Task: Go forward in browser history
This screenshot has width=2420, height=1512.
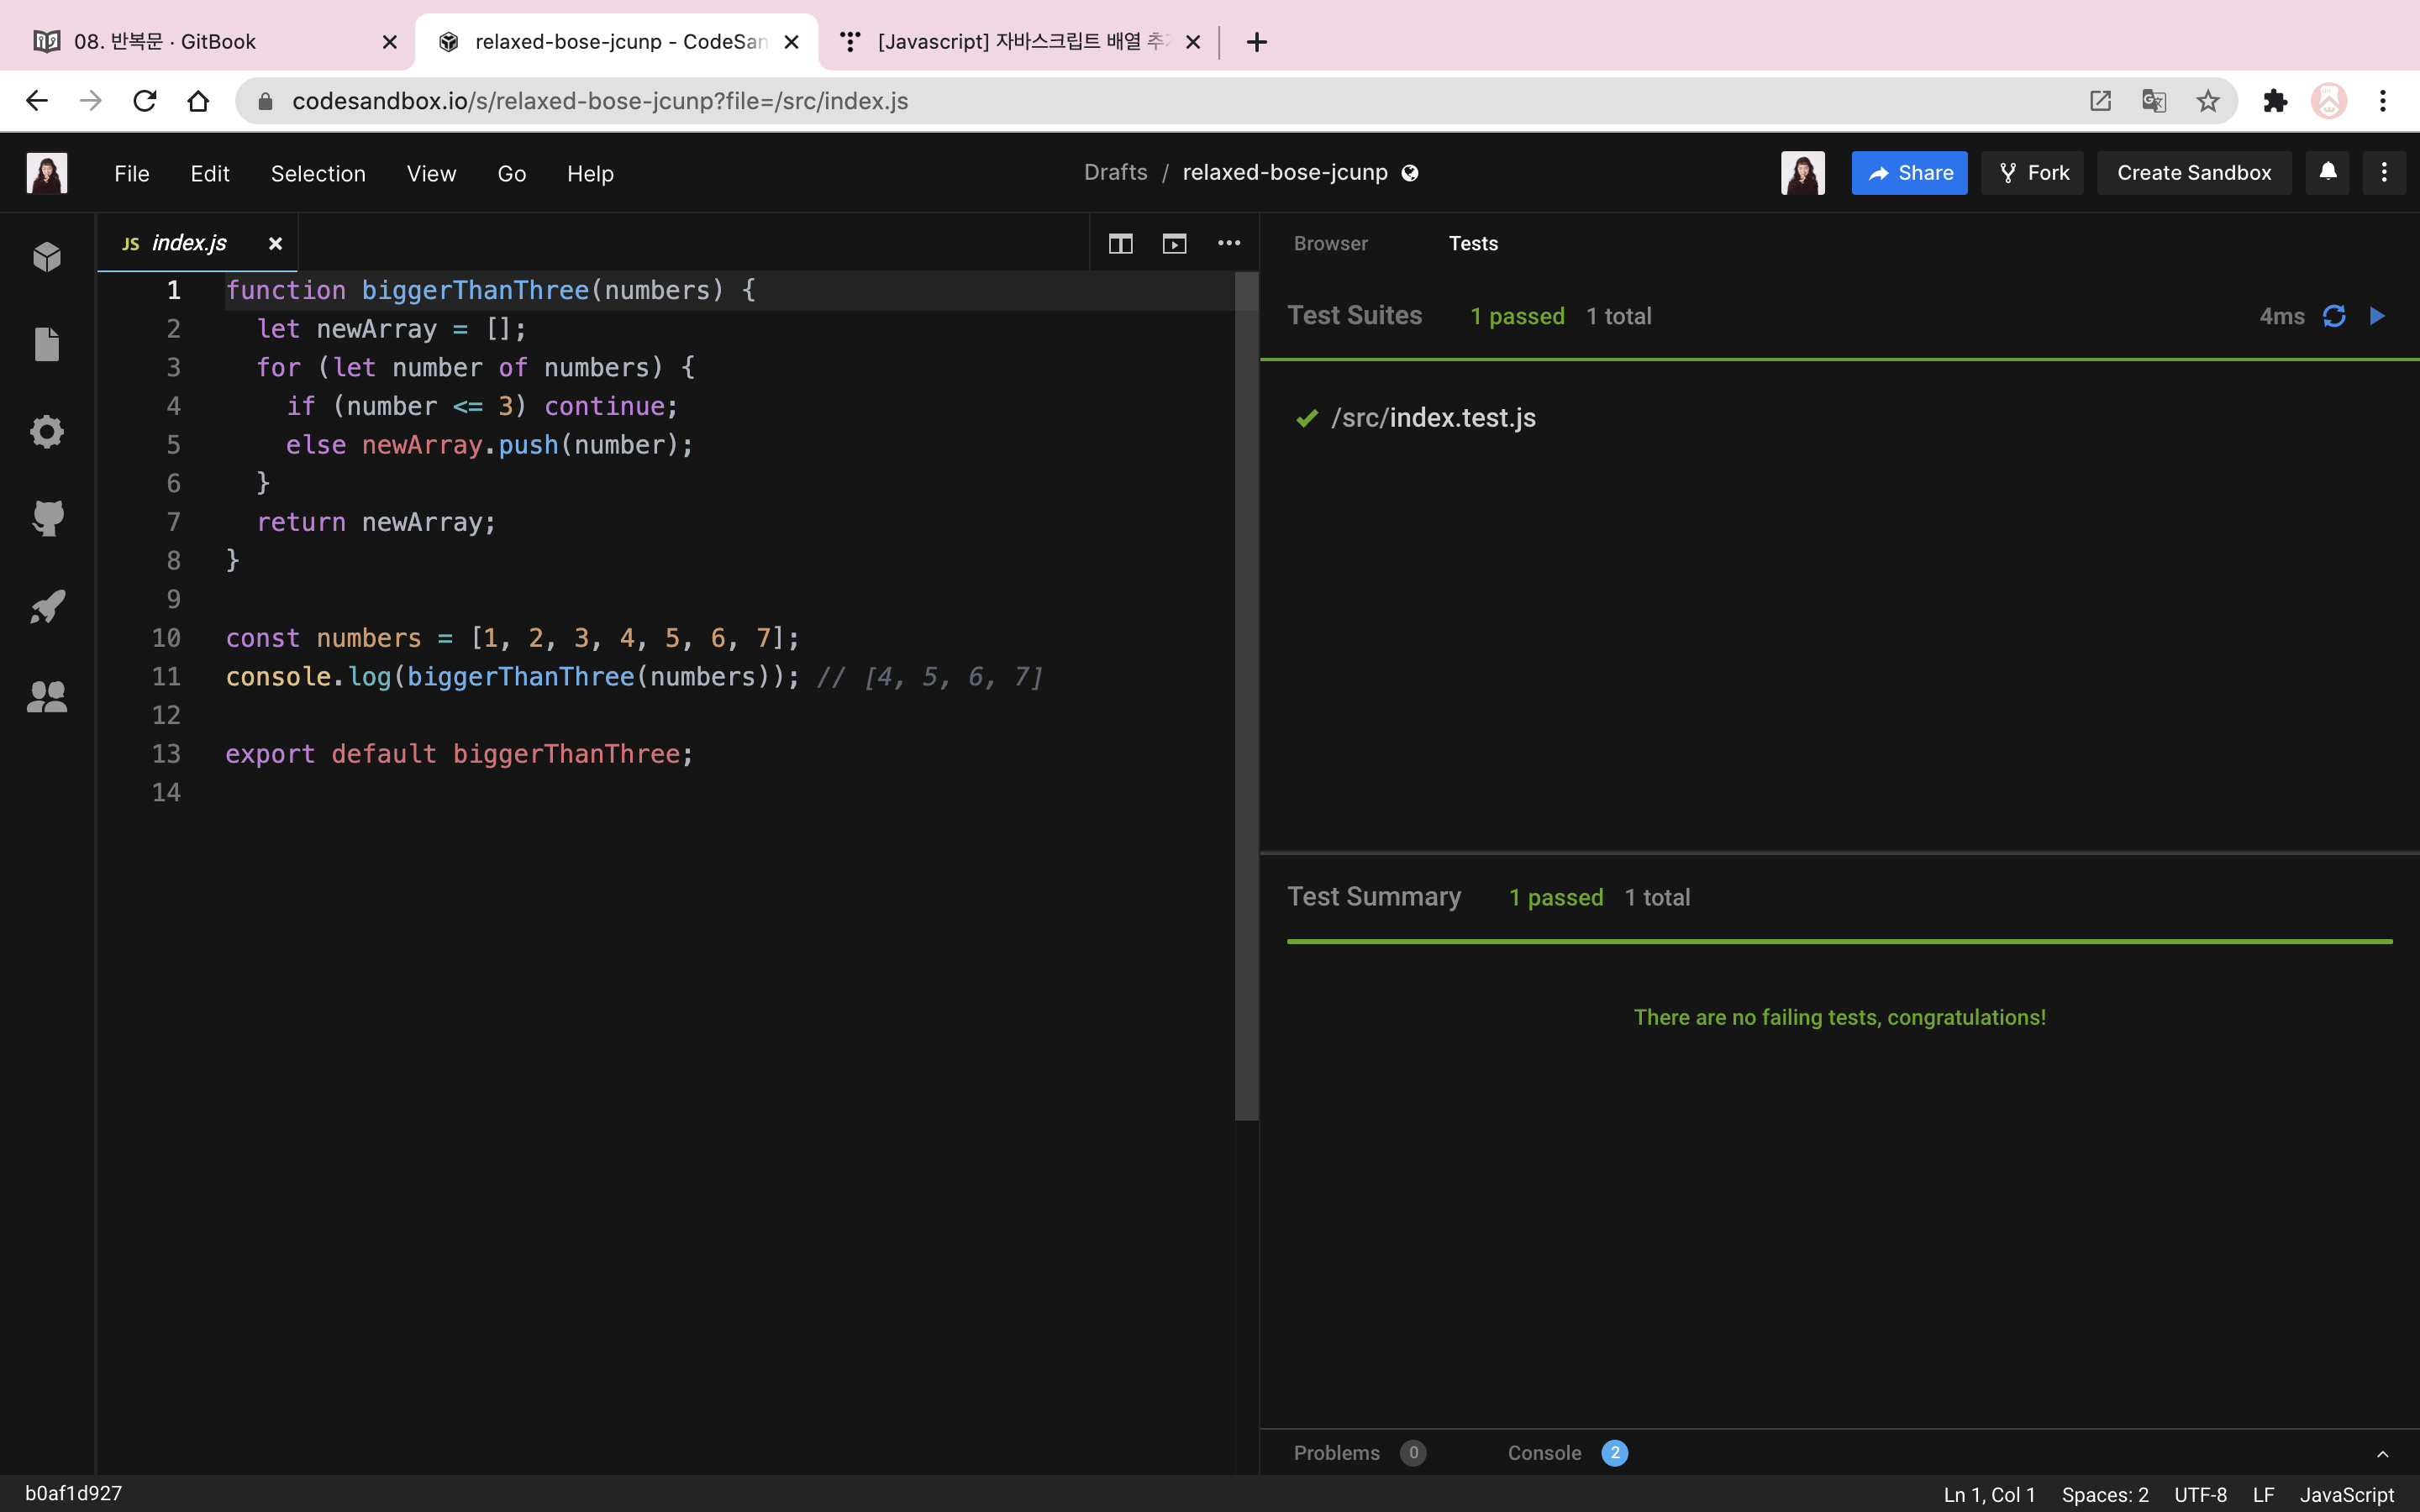Action: [91, 101]
